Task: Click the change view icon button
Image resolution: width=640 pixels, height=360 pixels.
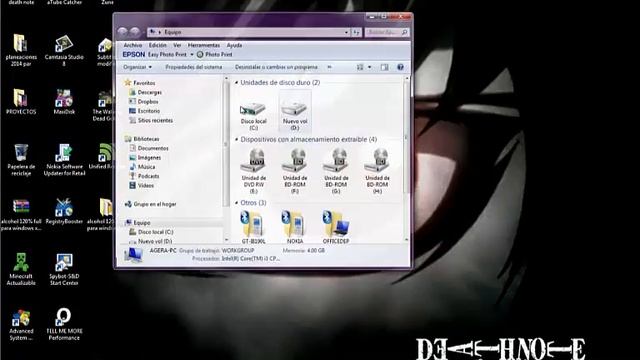Action: pos(360,67)
